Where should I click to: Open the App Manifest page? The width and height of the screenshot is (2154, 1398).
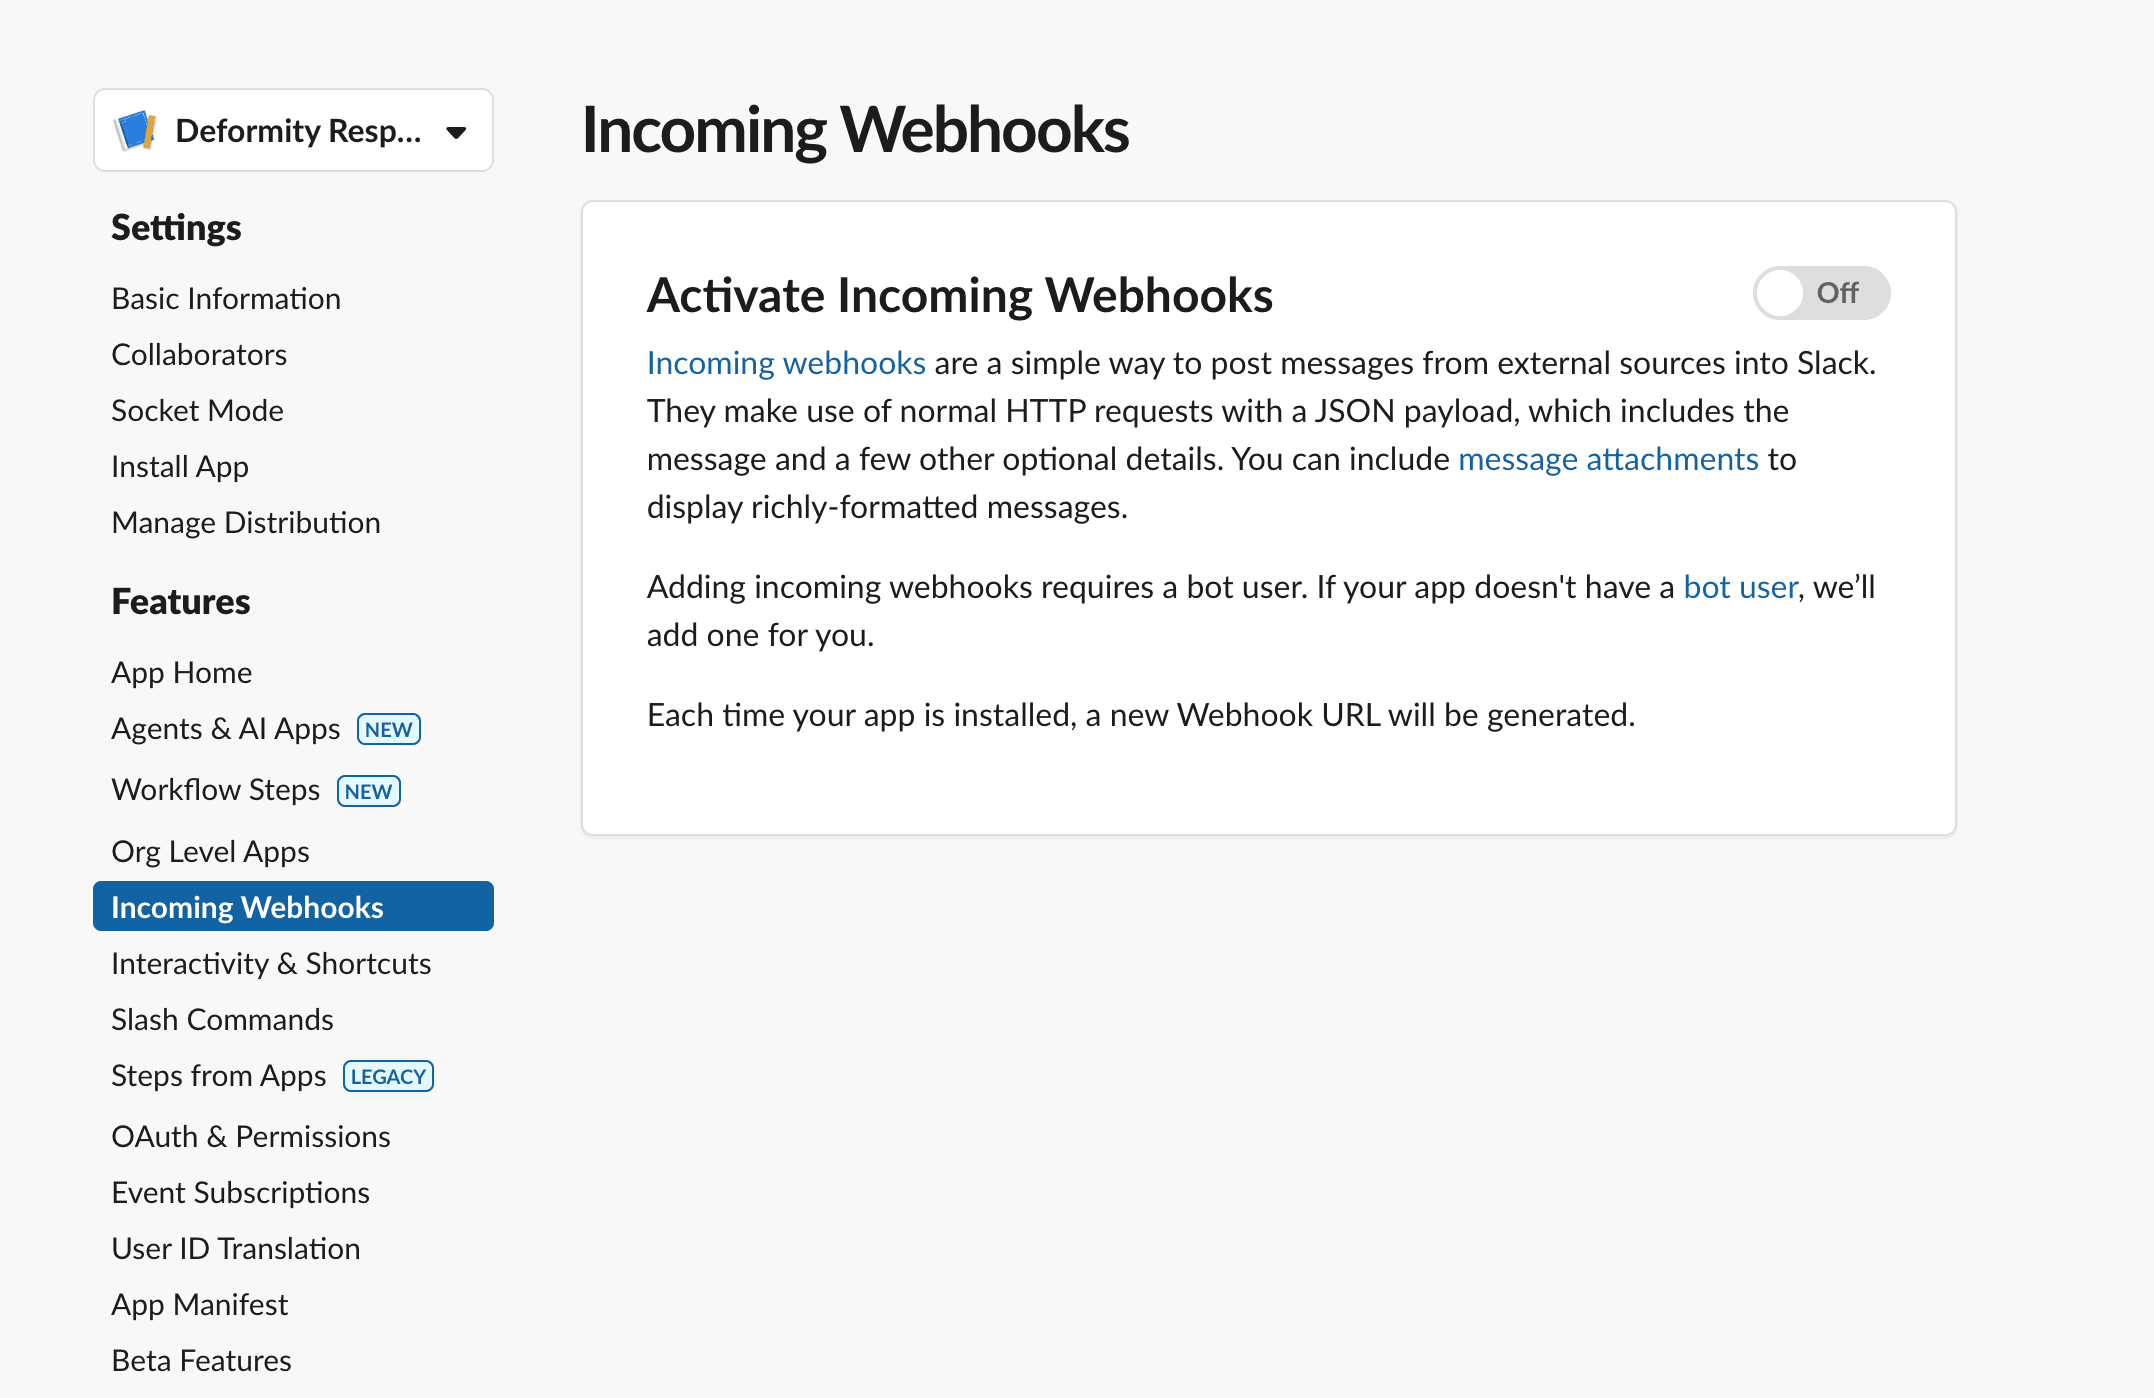pos(199,1304)
